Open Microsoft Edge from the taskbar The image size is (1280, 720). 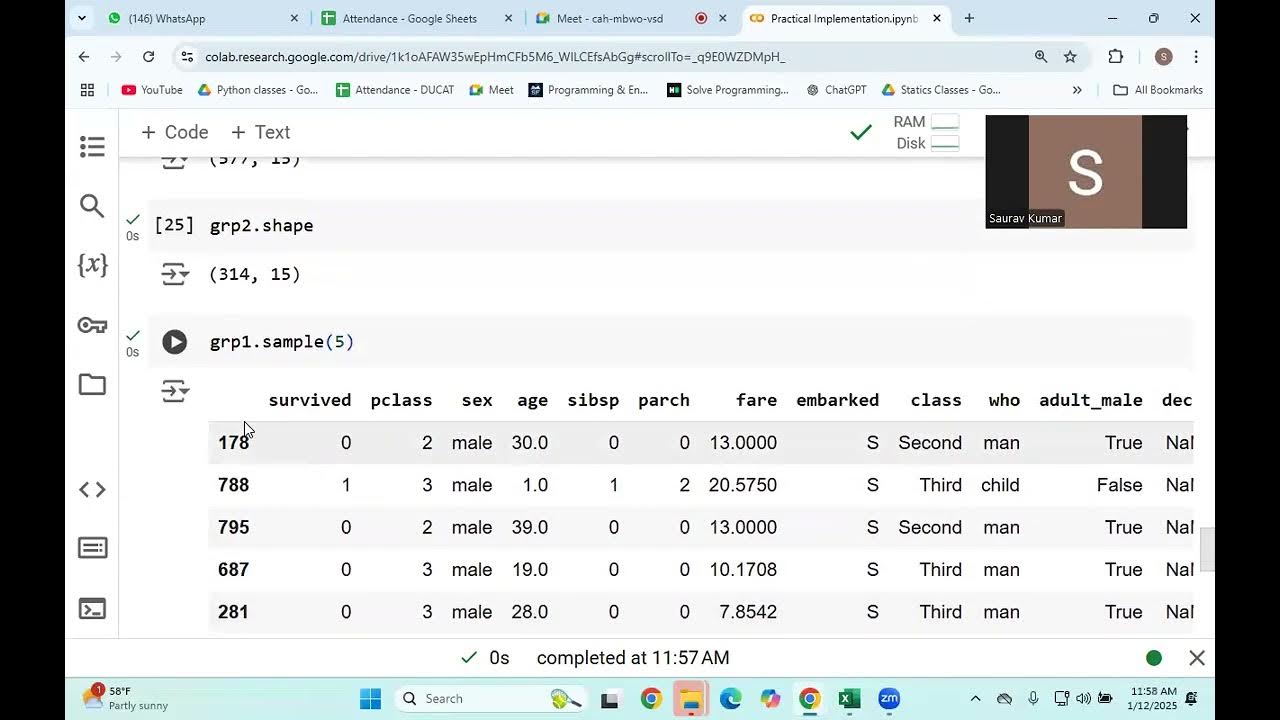click(730, 699)
